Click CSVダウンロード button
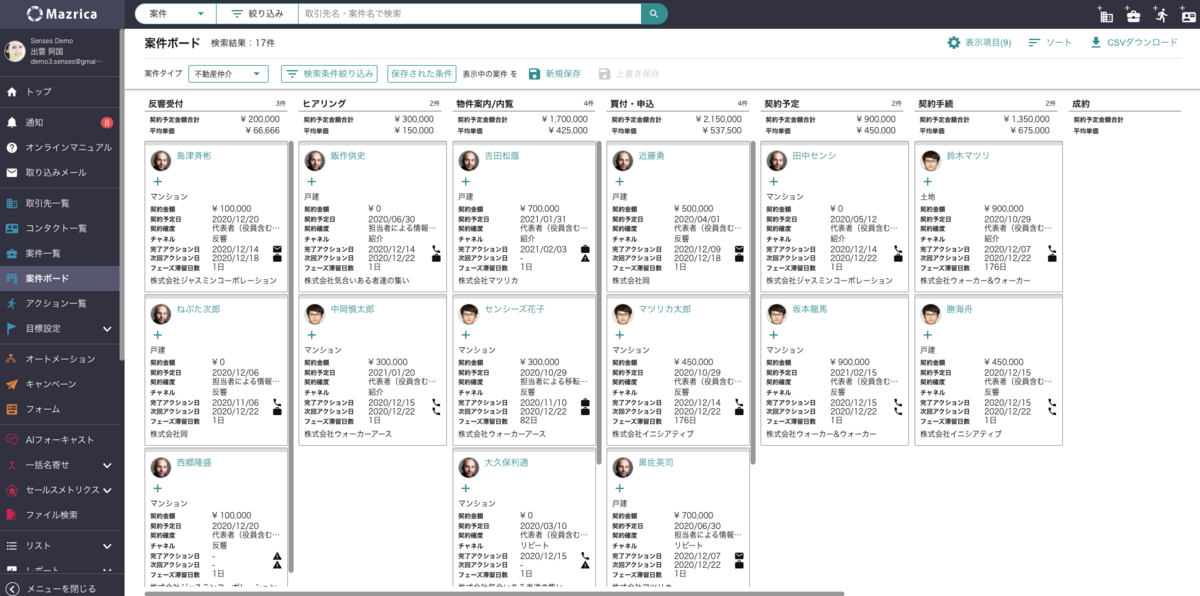Screen dimensions: 1200x596 (1134, 43)
